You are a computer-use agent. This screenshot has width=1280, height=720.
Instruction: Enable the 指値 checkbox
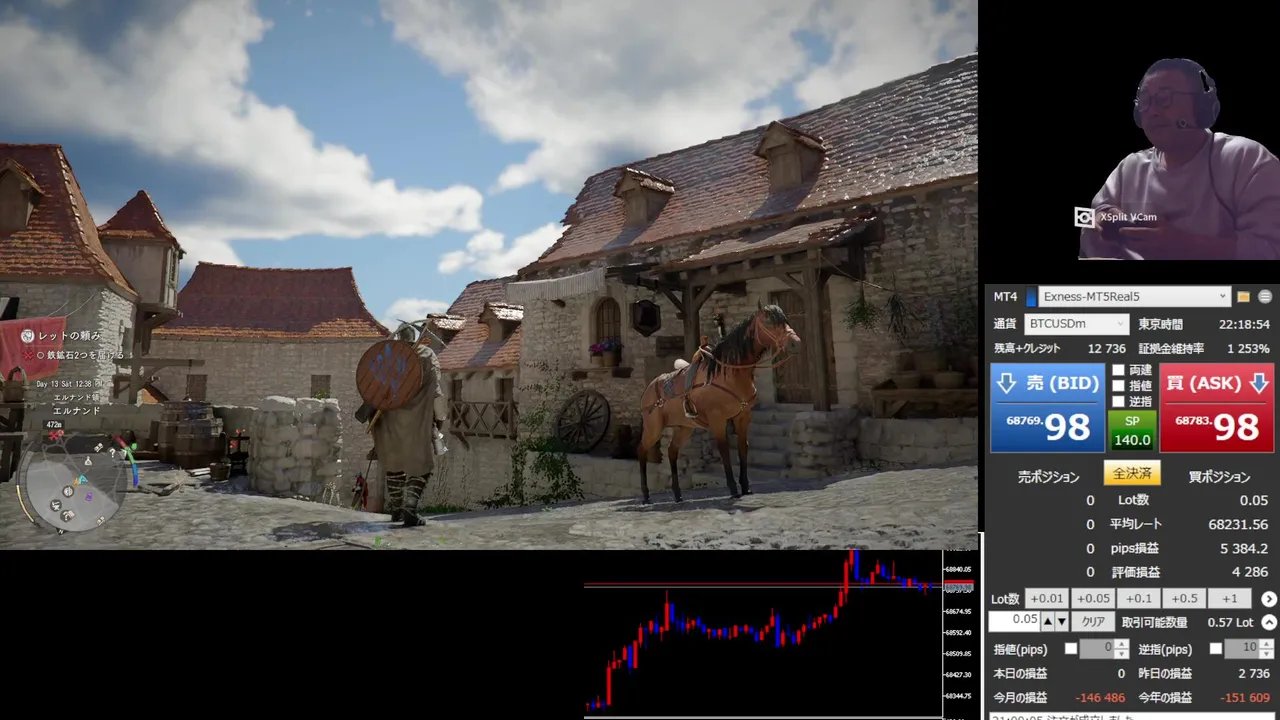[x=1118, y=386]
